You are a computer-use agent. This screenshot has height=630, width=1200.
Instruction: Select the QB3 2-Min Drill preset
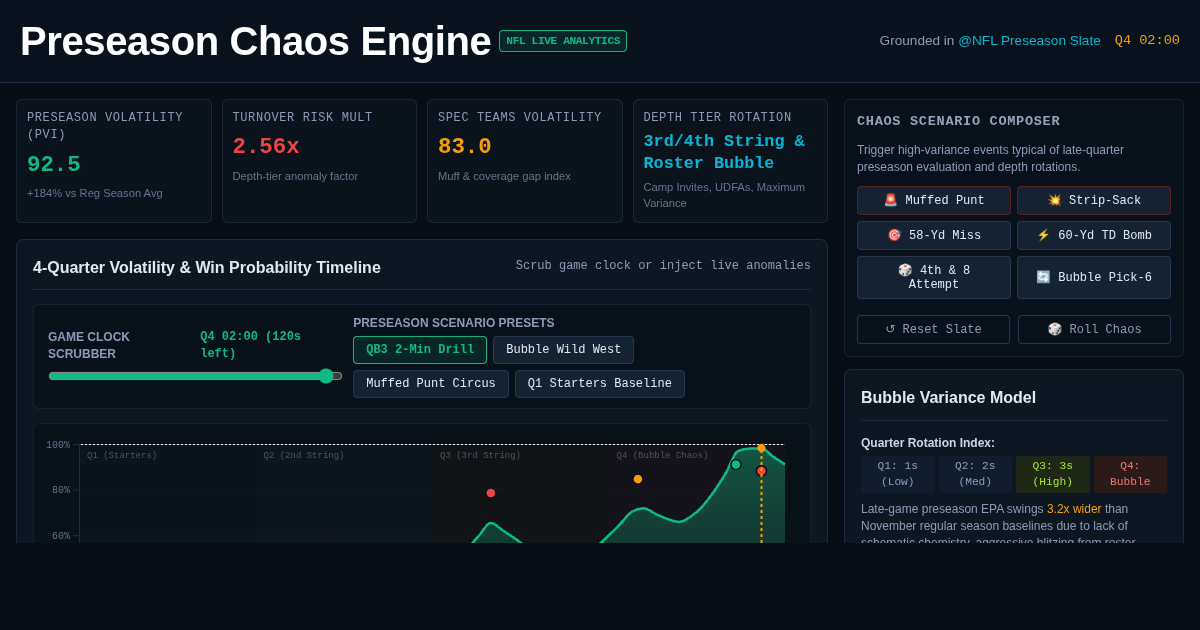[420, 350]
